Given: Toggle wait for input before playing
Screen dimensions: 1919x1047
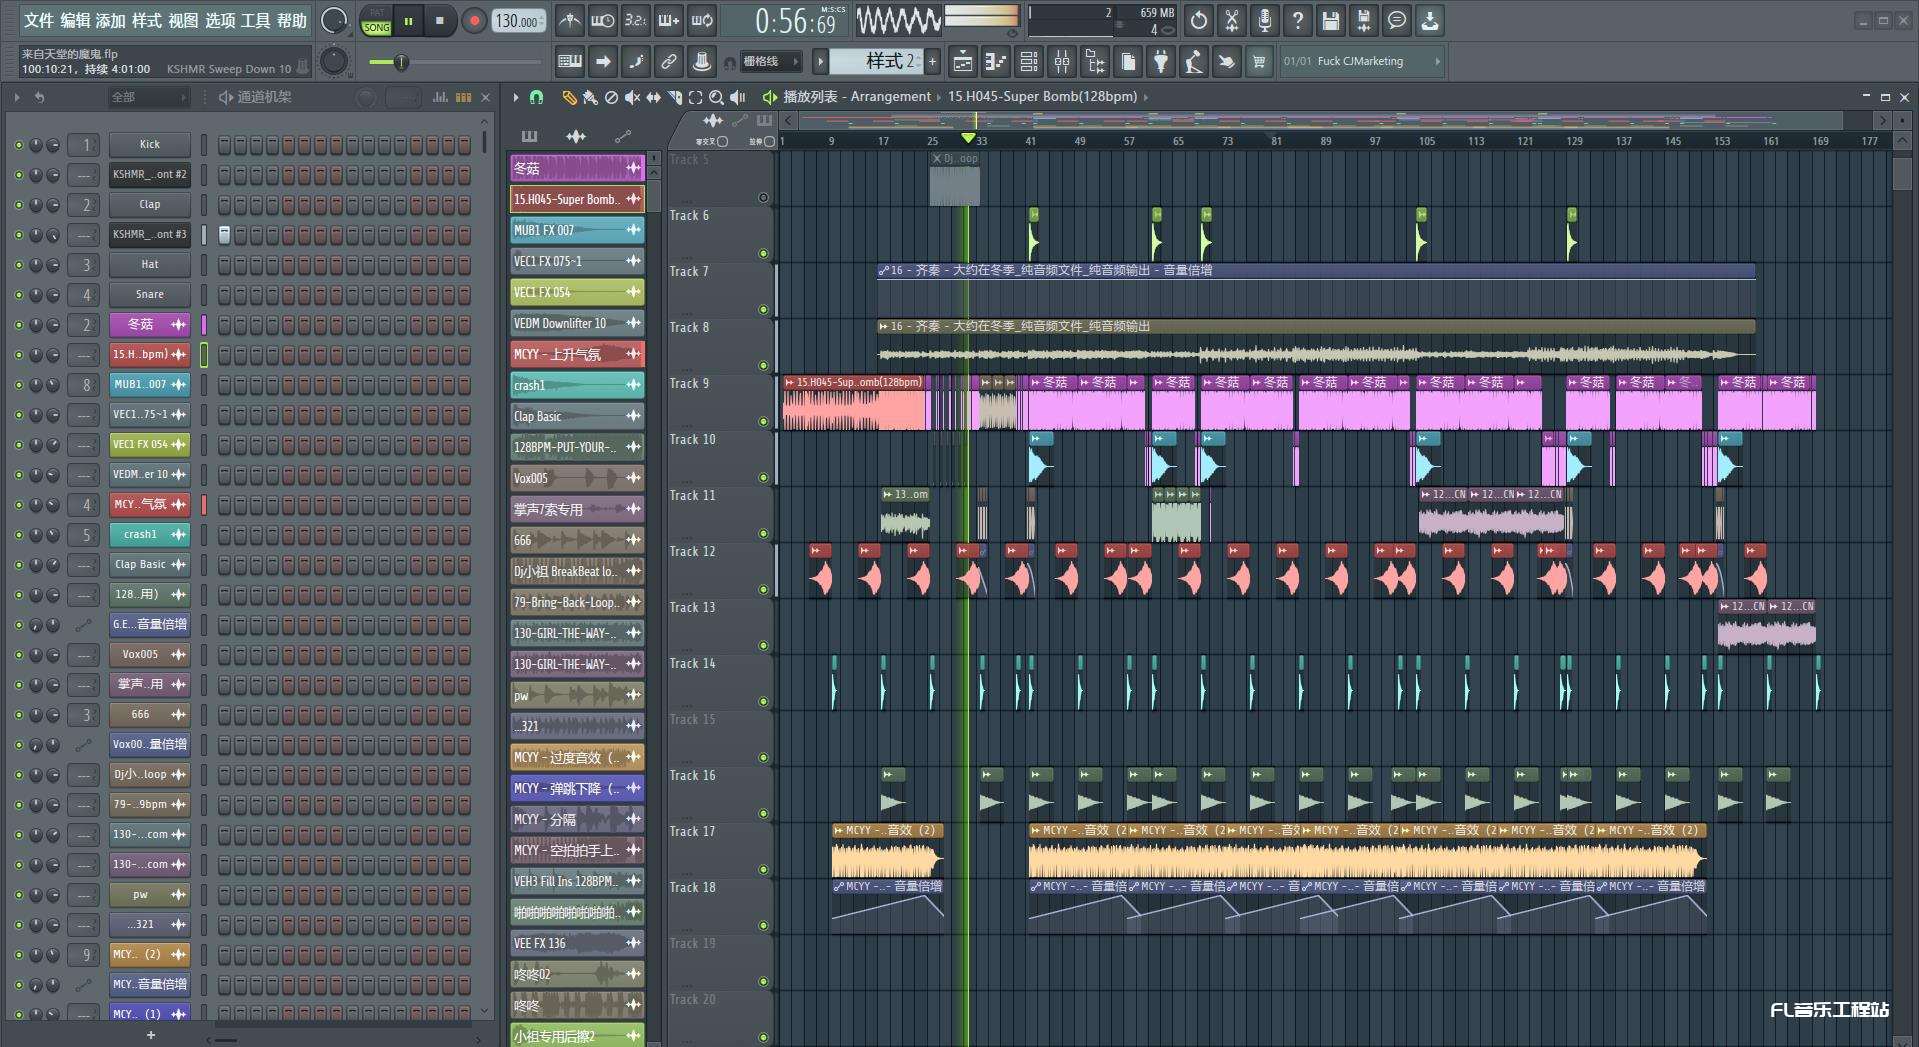Looking at the screenshot, I should [602, 20].
